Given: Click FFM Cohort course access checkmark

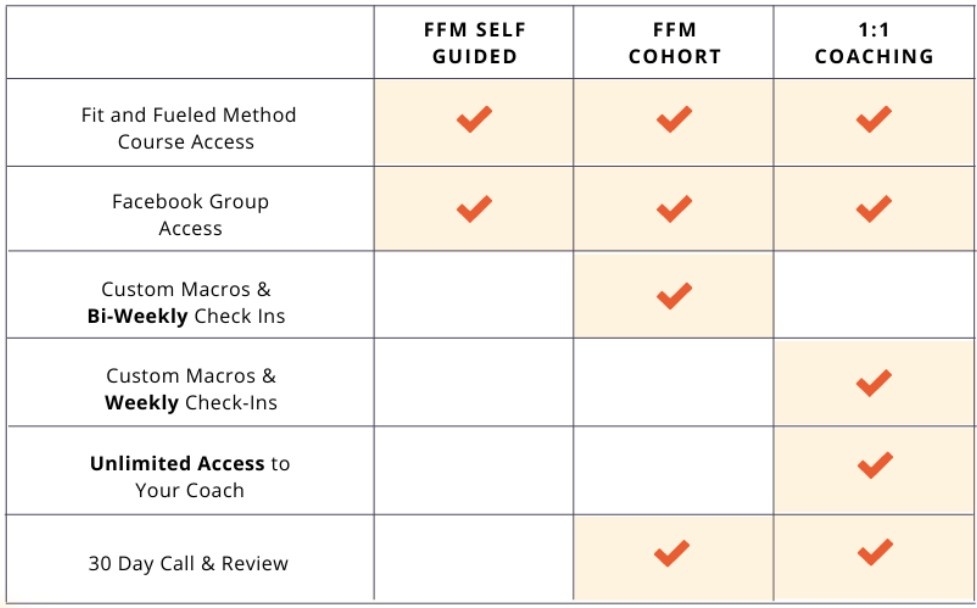Looking at the screenshot, I should pos(674,120).
